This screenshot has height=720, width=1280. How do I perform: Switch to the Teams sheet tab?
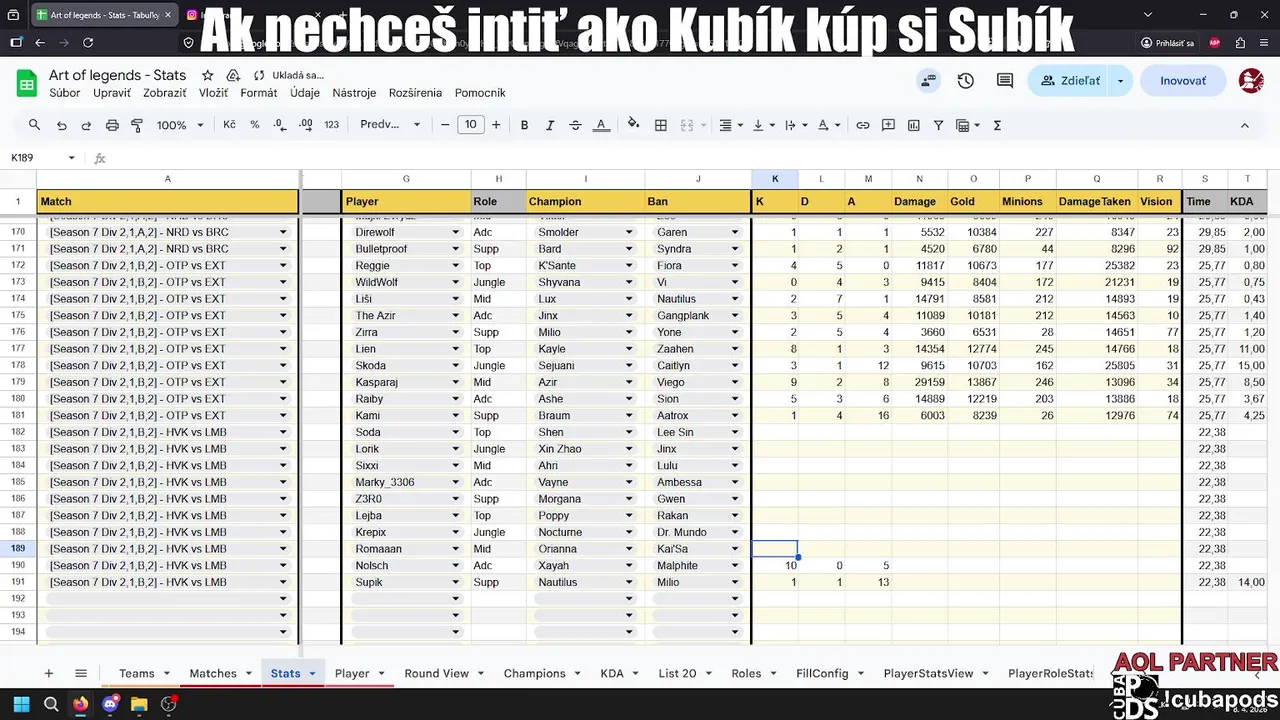[137, 674]
